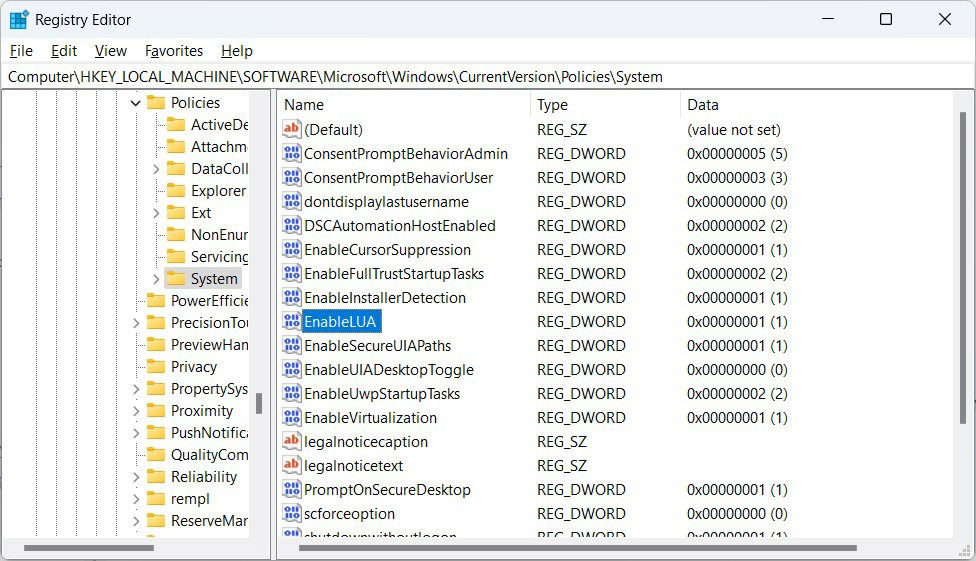Click the tree pane horizontal scrollbar

point(88,548)
